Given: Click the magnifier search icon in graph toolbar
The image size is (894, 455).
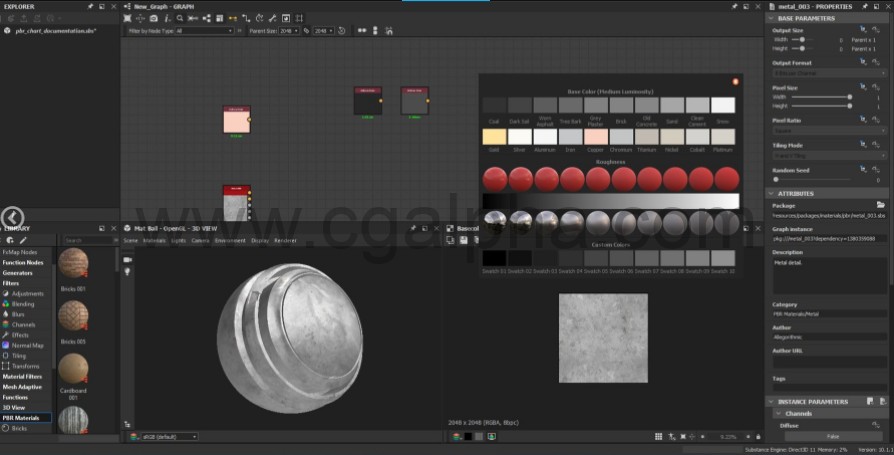Looking at the screenshot, I should click(x=180, y=18).
